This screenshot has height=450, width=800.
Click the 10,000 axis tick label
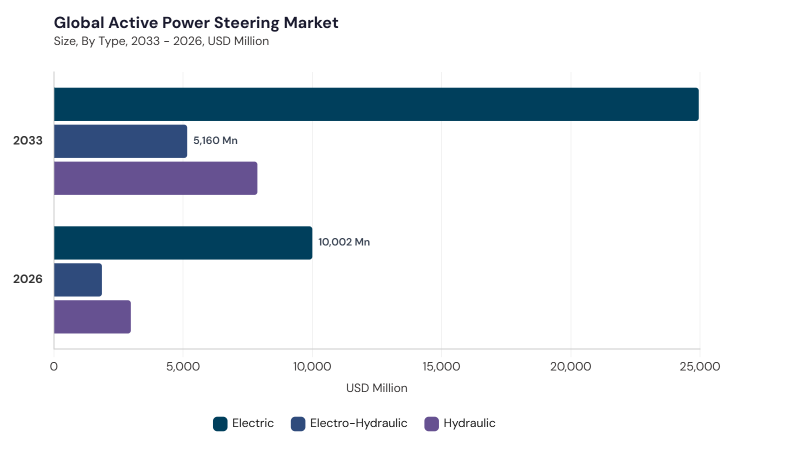312,366
